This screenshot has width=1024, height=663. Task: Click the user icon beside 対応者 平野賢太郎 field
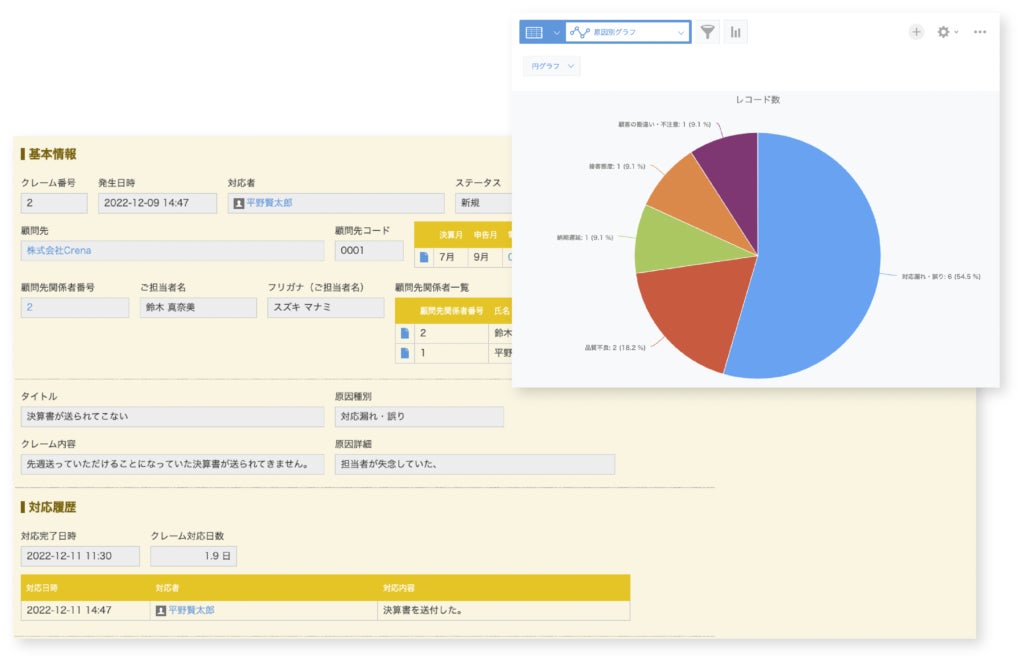point(239,203)
